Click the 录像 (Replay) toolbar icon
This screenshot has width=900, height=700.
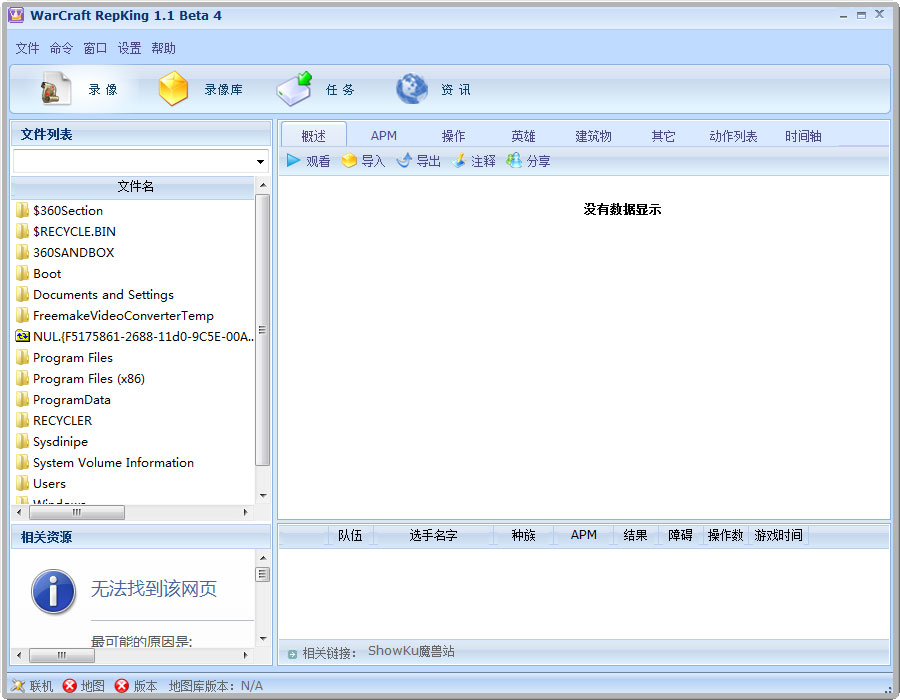coord(55,90)
